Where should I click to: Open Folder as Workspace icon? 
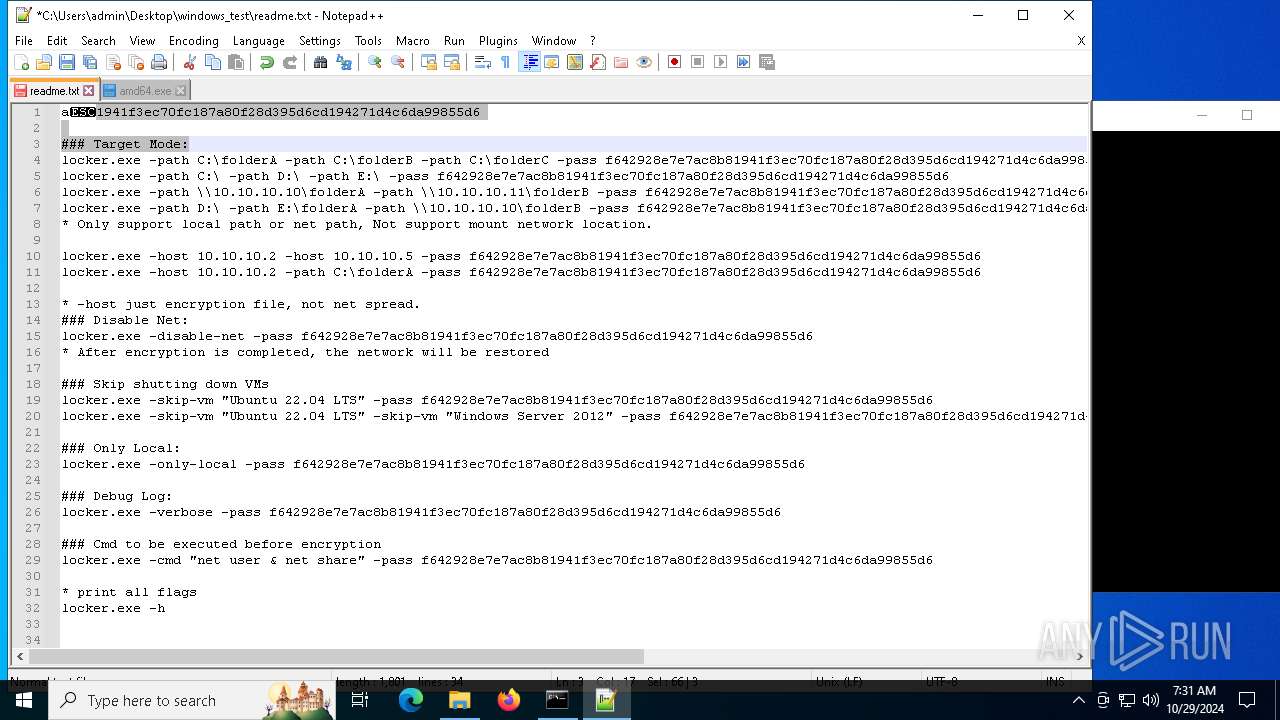[621, 62]
